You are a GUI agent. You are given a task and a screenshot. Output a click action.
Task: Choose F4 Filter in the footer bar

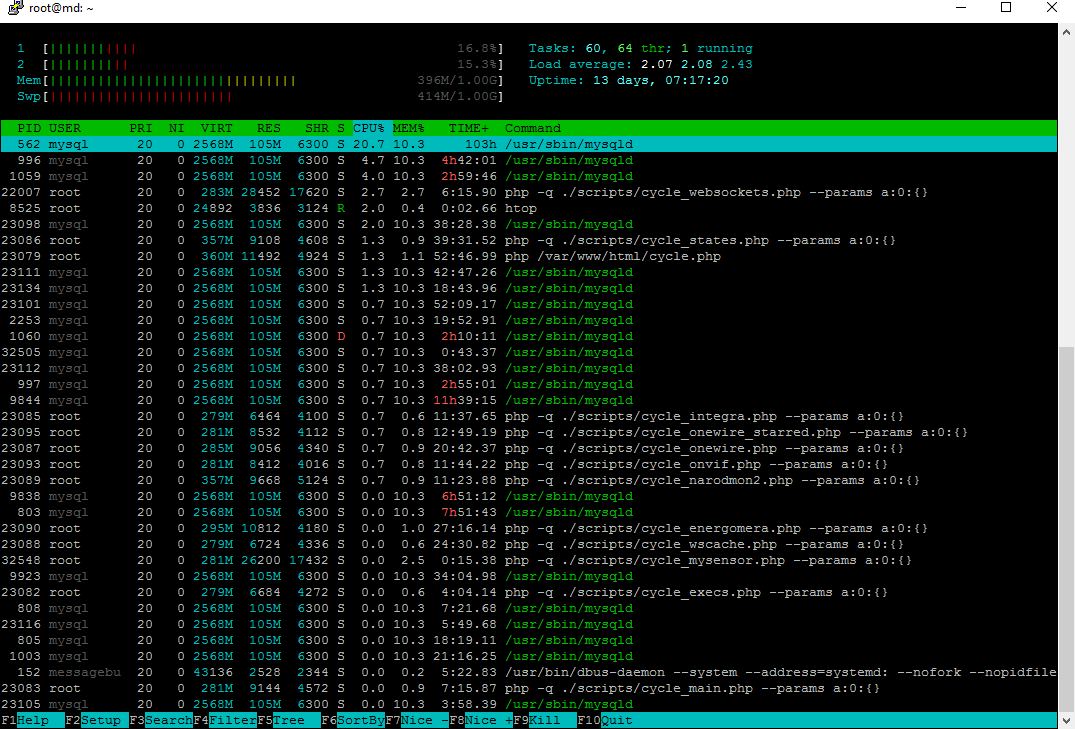(225, 720)
